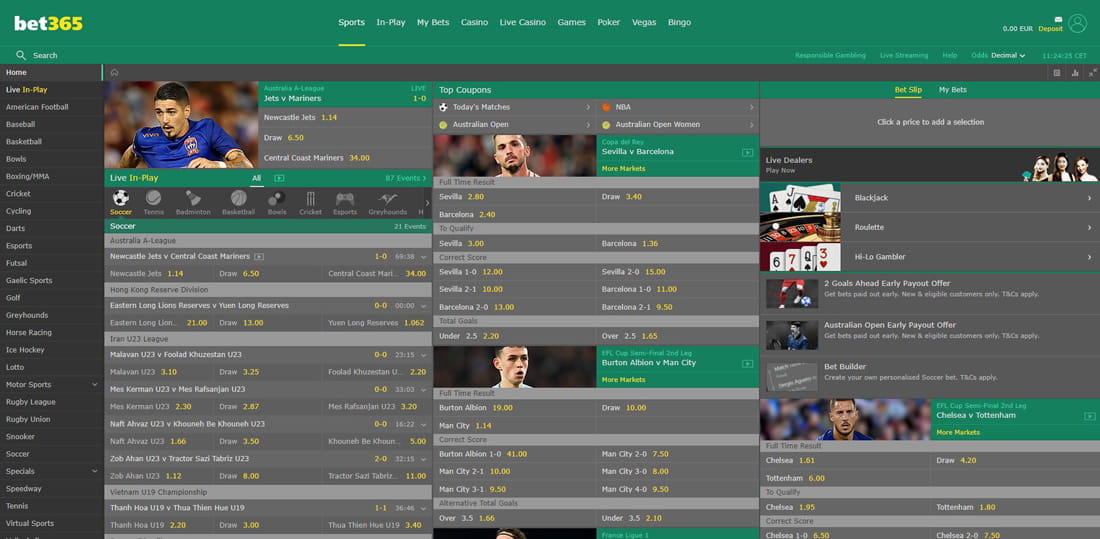The width and height of the screenshot is (1100, 539).
Task: Click the tennis ball icon next to Australian Open
Action: (443, 125)
